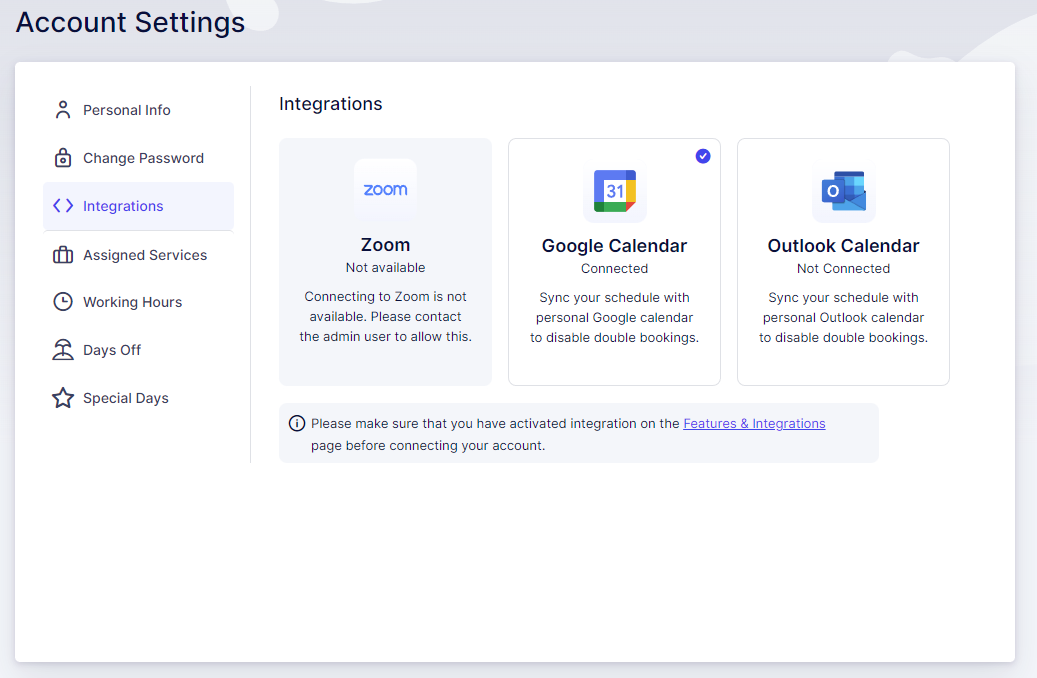The image size is (1037, 678).
Task: Click the Working Hours clock icon
Action: (x=63, y=302)
